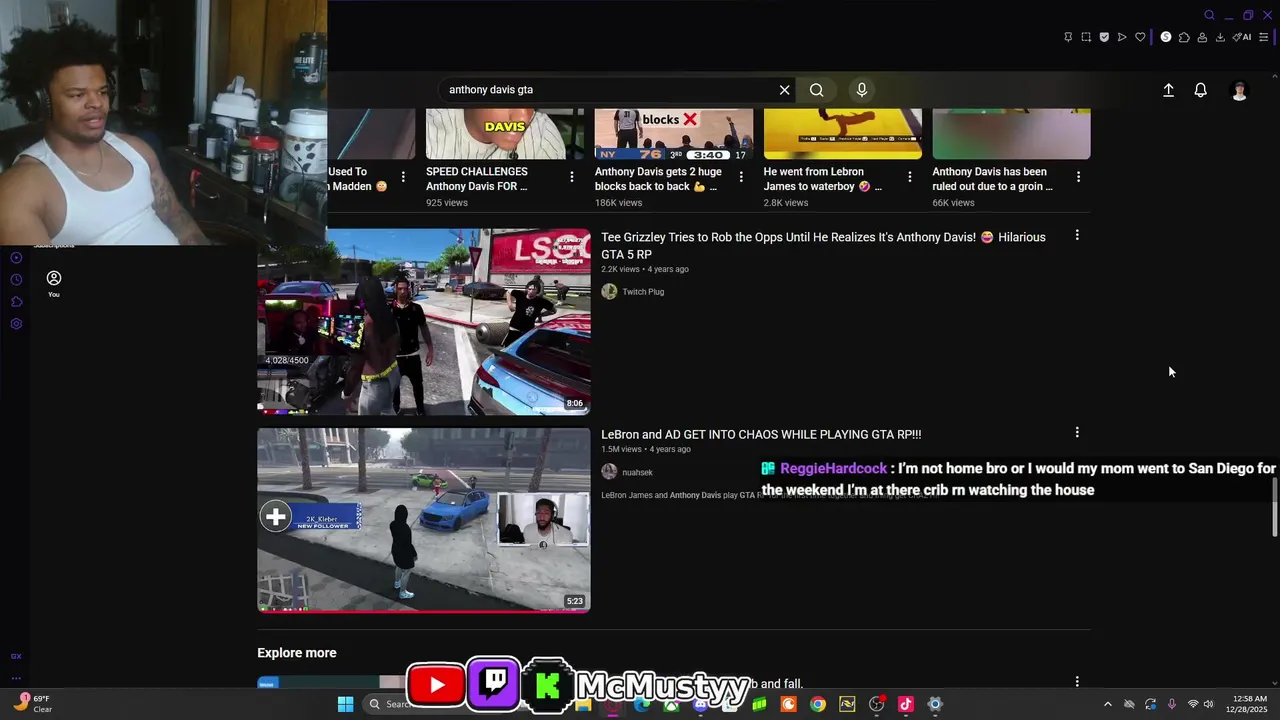Open options for 'Lebron James to waterboy' short

pyautogui.click(x=910, y=177)
